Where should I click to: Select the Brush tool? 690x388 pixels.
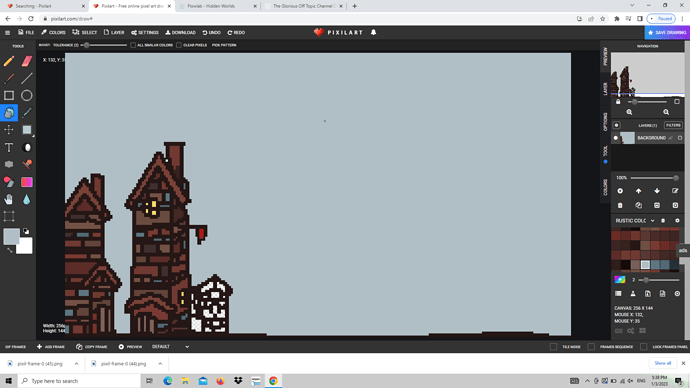[9, 78]
